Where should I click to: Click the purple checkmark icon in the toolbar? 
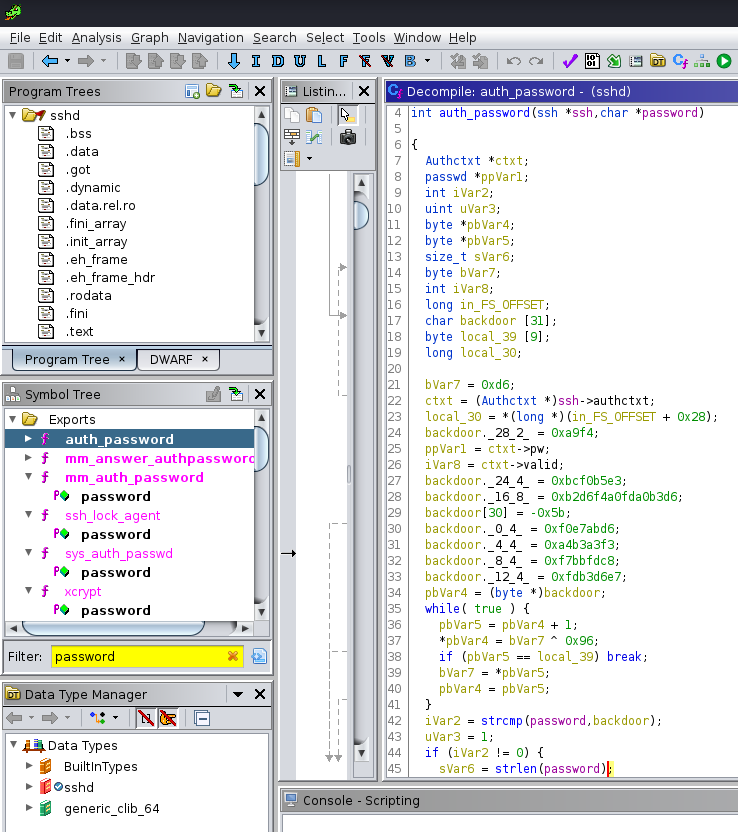coord(569,61)
